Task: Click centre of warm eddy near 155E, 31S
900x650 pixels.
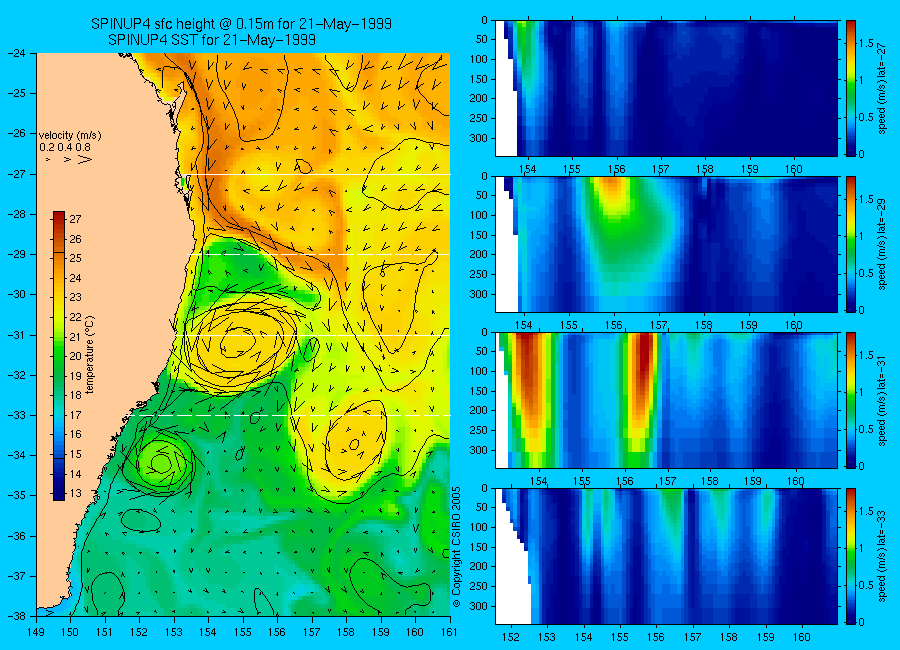Action: coord(238,343)
